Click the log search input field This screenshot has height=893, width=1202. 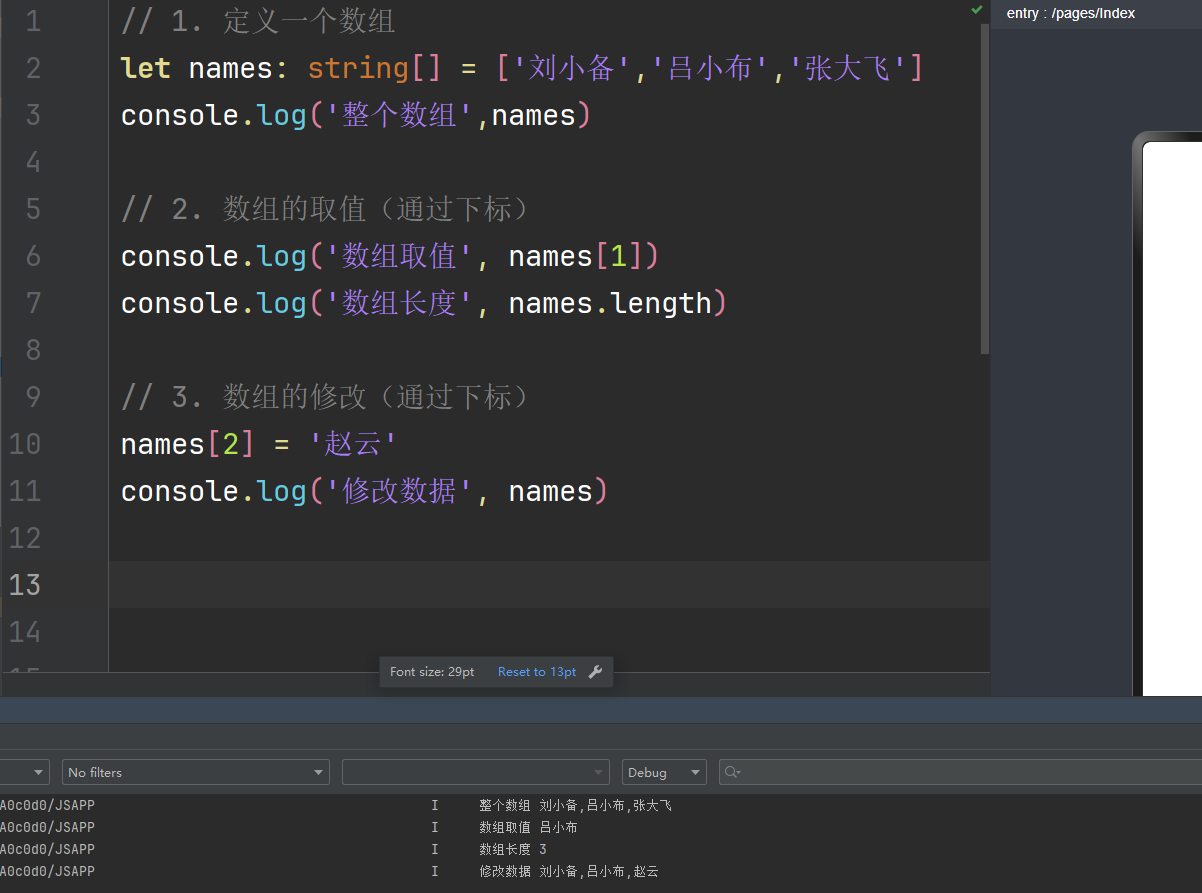961,772
